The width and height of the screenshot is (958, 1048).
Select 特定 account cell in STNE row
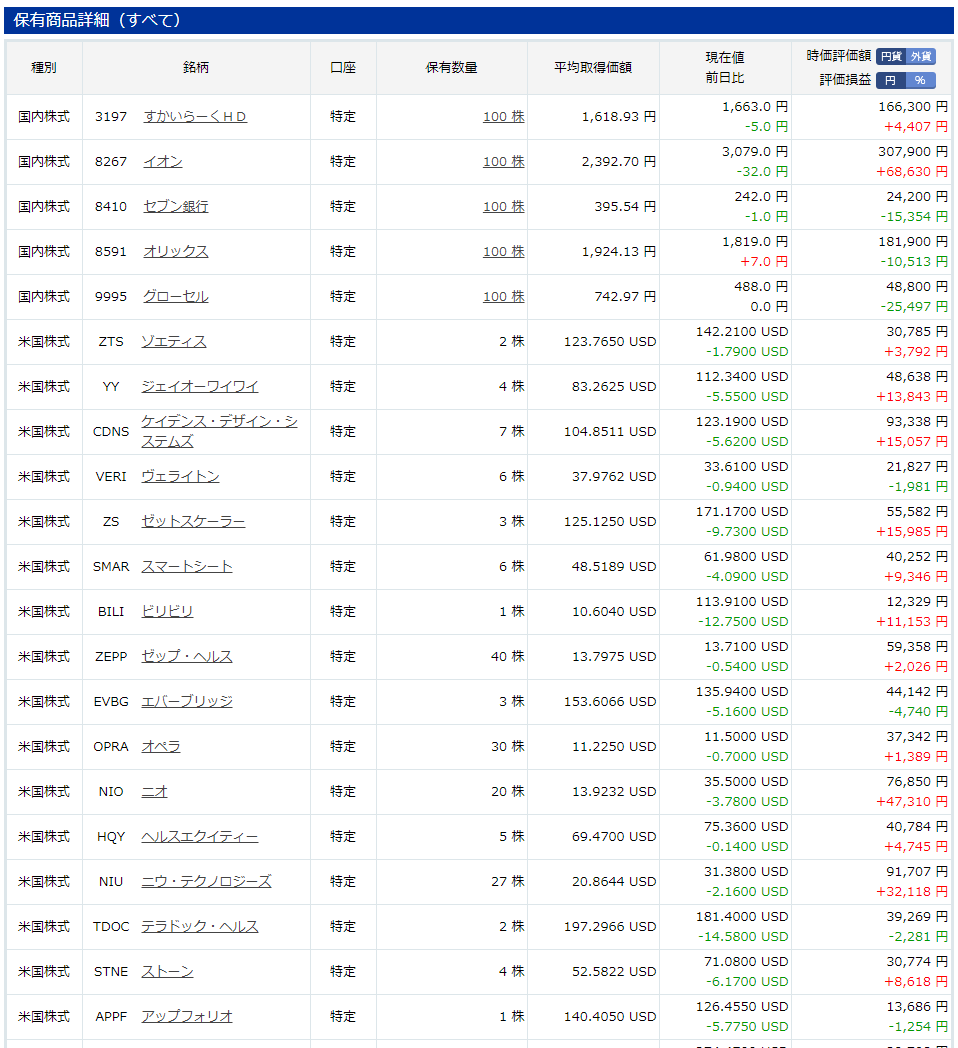tap(343, 971)
